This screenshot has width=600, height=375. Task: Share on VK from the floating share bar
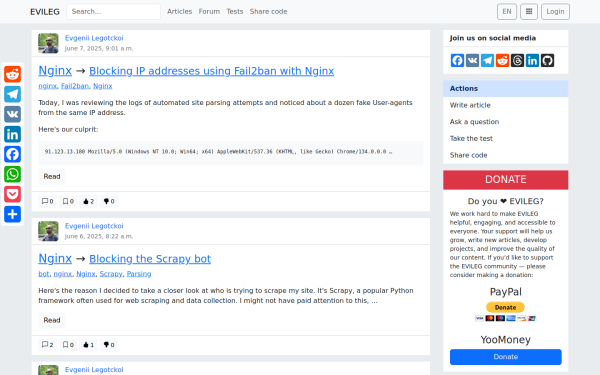click(x=12, y=114)
